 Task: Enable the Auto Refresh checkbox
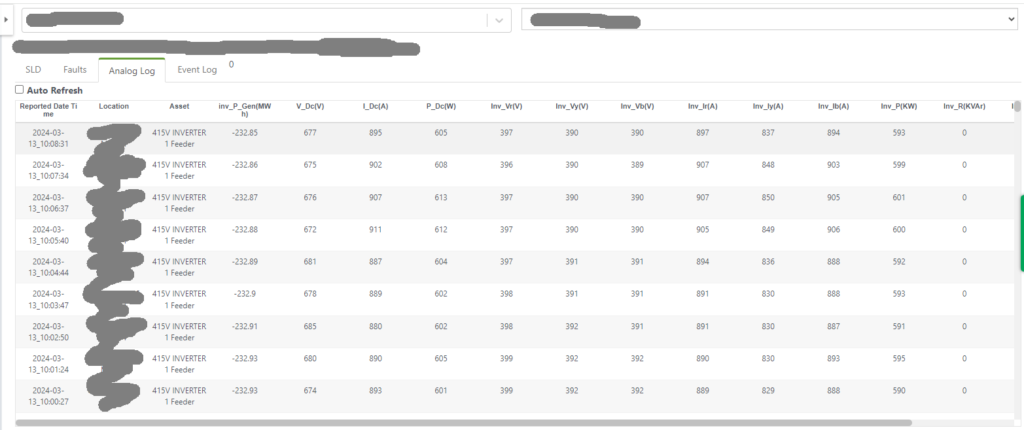pyautogui.click(x=20, y=90)
